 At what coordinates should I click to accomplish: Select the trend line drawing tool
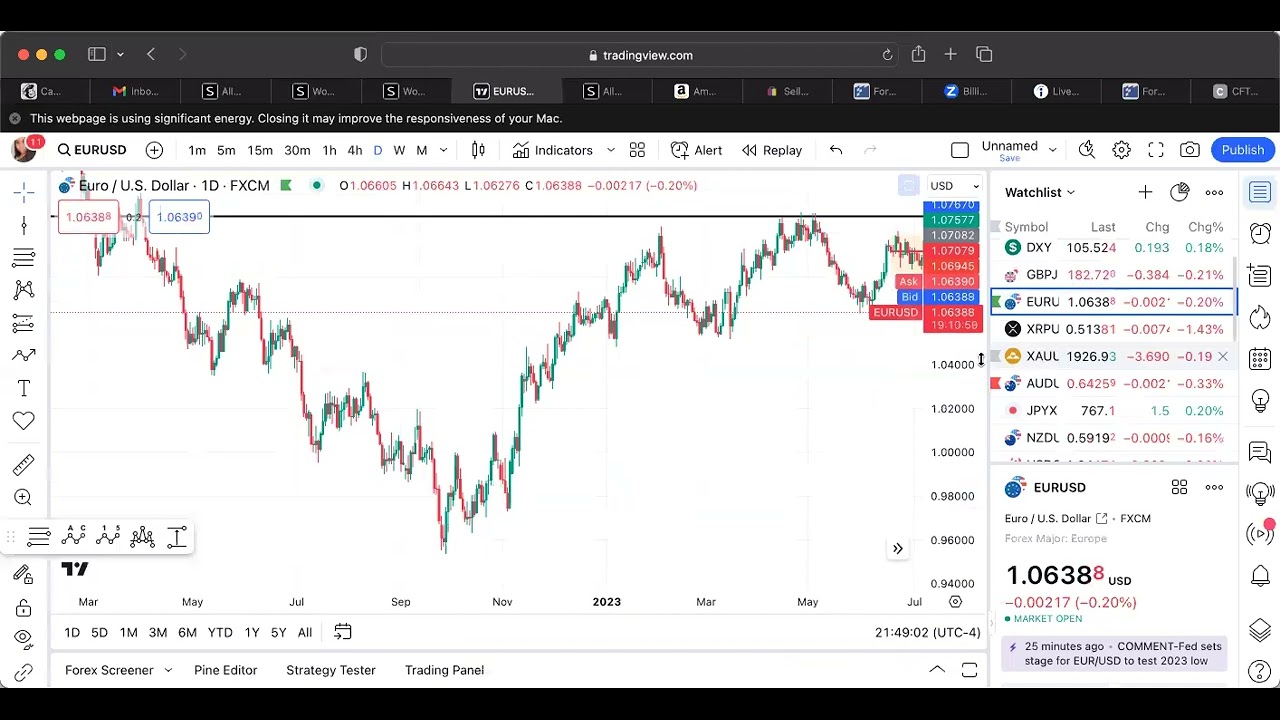coord(24,226)
